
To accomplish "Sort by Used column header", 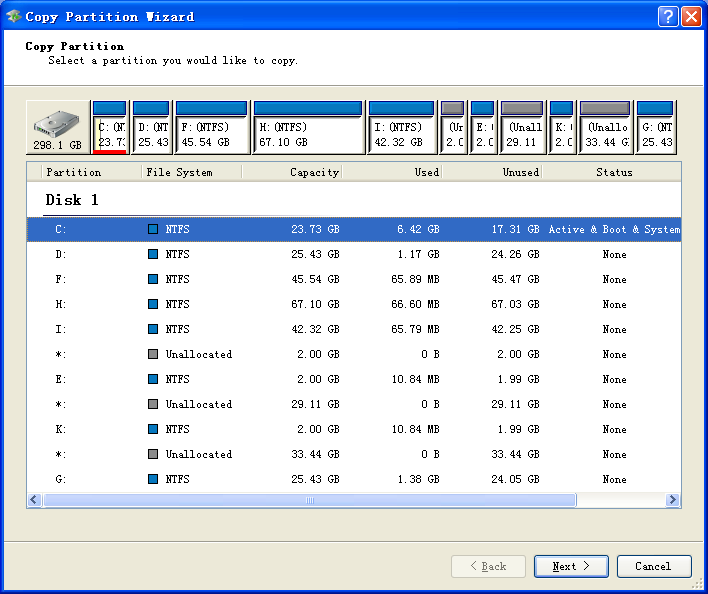I will (x=392, y=172).
